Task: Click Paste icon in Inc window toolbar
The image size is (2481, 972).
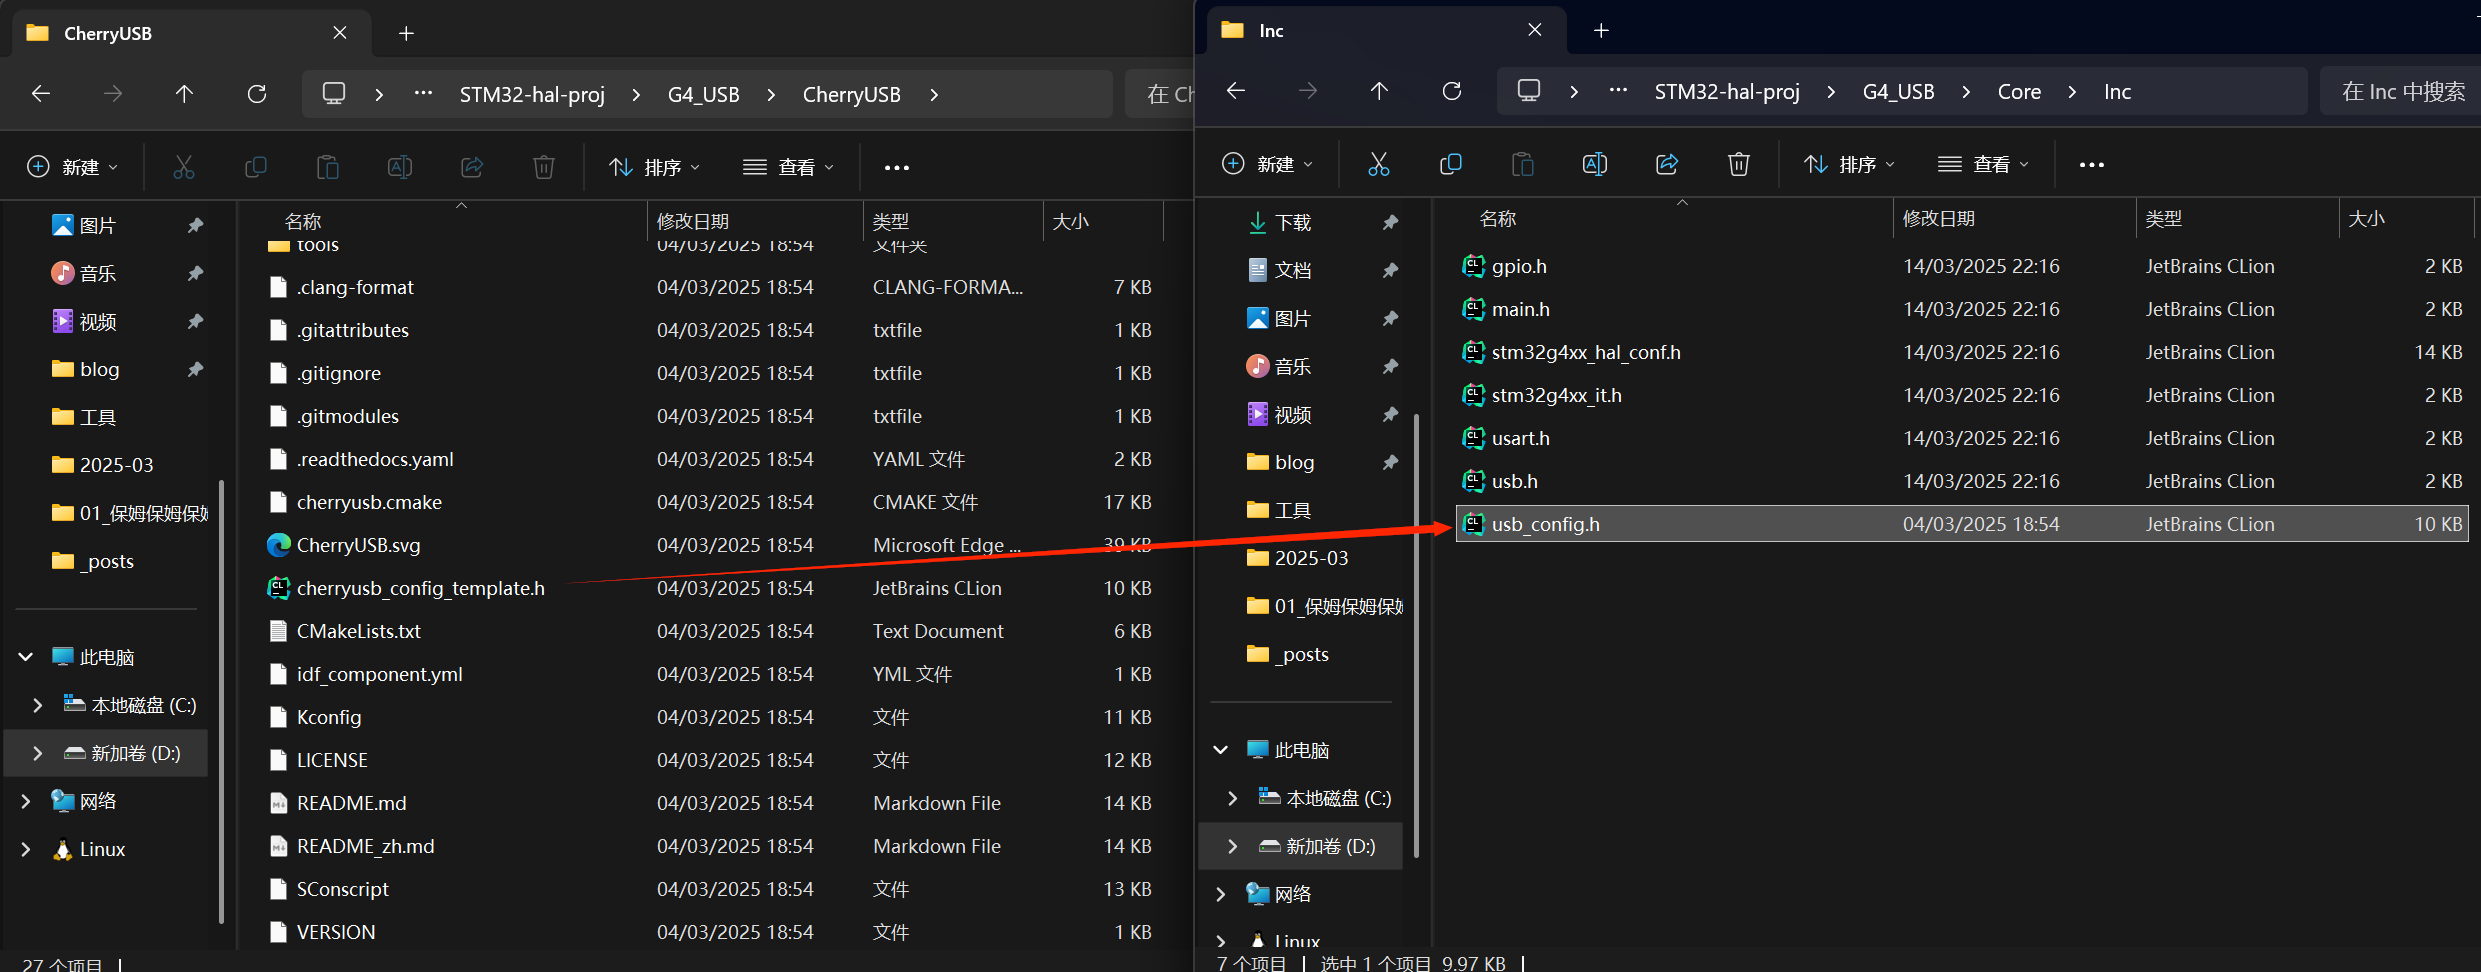Action: pyautogui.click(x=1523, y=164)
